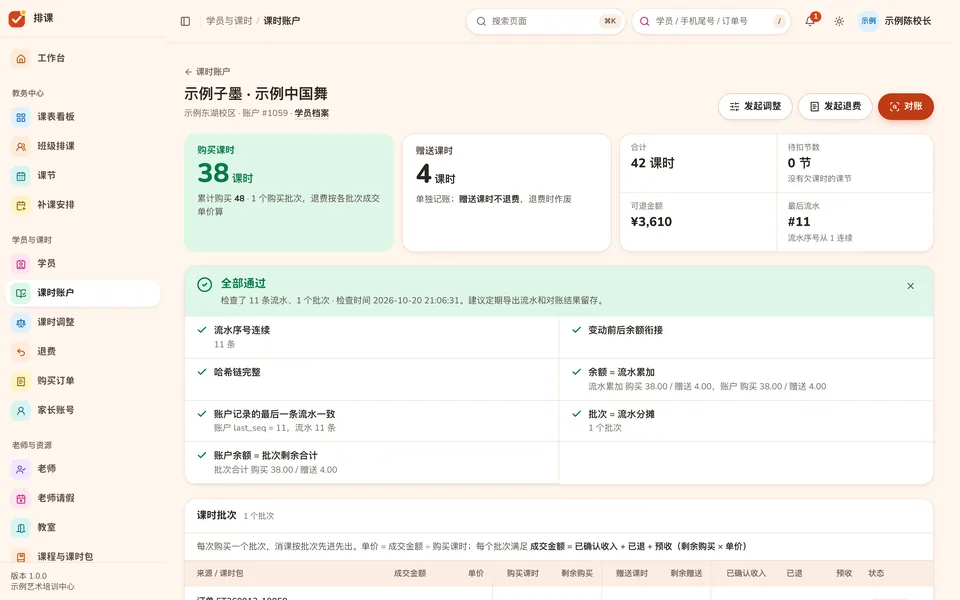This screenshot has width=960, height=600.
Task: Click the 版本 1.0.0 footer text
Action: pos(29,576)
